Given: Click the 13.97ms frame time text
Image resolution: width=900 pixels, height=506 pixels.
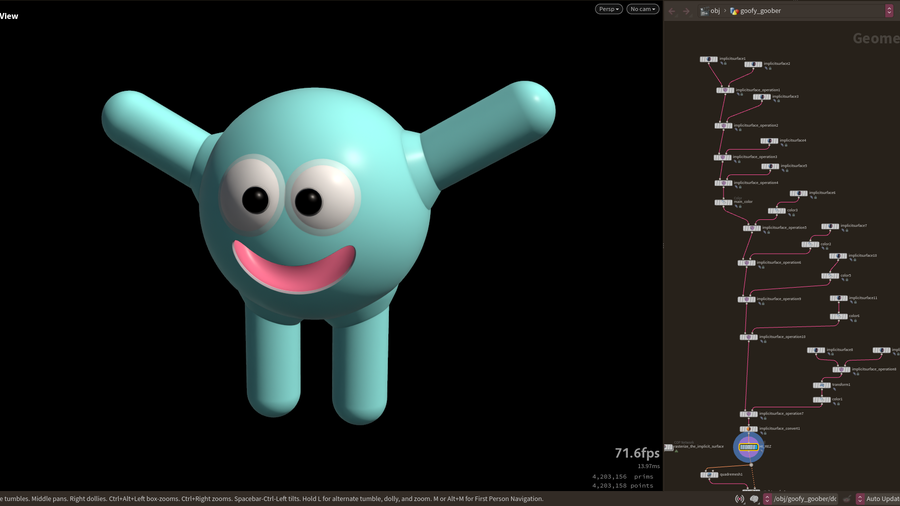Looking at the screenshot, I should tap(649, 466).
